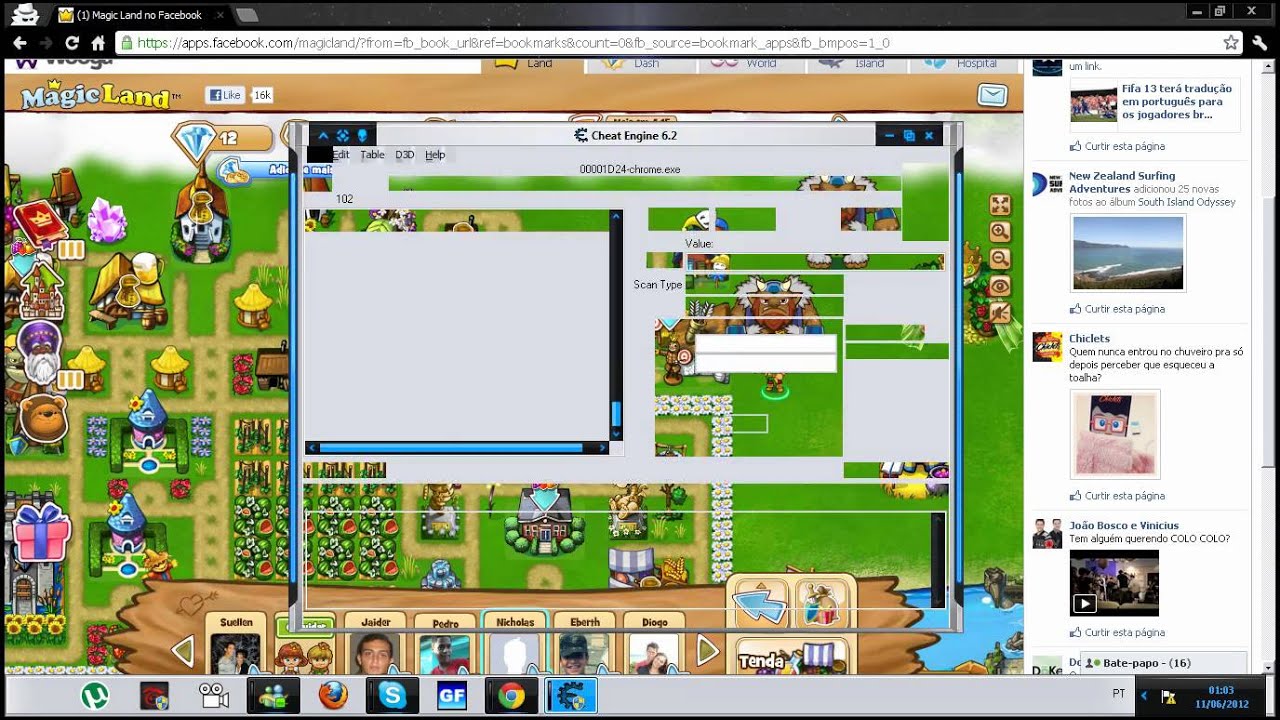Click the skull icon in Cheat Engine titlebar
This screenshot has width=1280, height=720.
pos(362,135)
